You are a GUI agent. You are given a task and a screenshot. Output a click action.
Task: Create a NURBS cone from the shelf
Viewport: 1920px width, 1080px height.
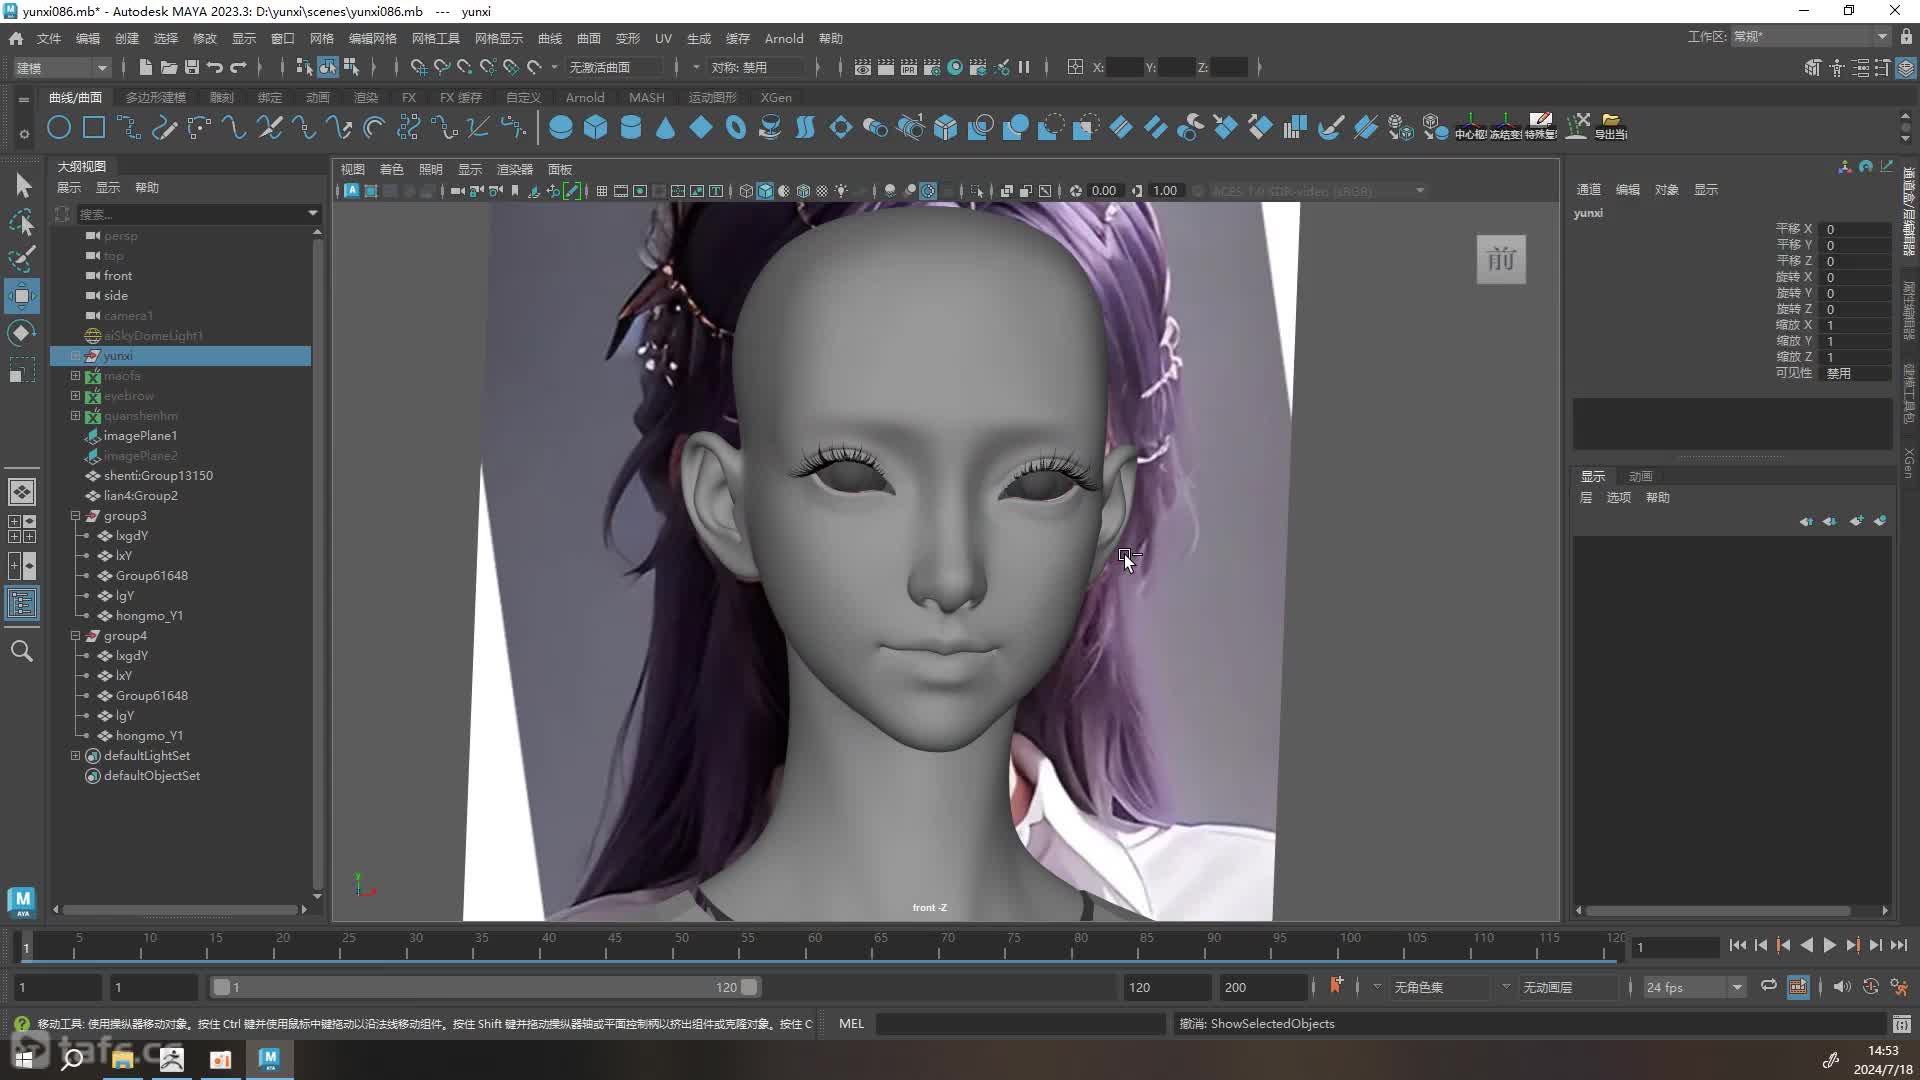(665, 127)
